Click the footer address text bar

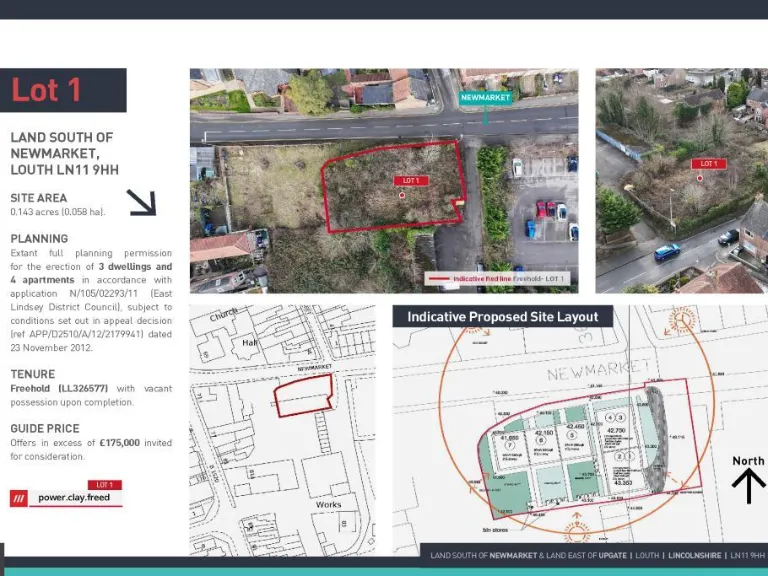pyautogui.click(x=597, y=555)
